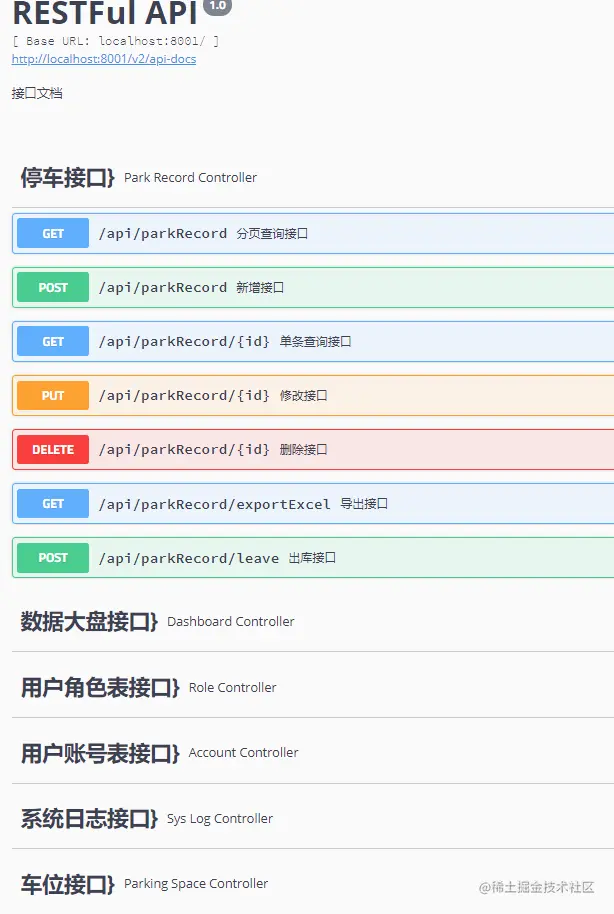Click the 接口文档 description text
The image size is (614, 914).
tap(37, 93)
